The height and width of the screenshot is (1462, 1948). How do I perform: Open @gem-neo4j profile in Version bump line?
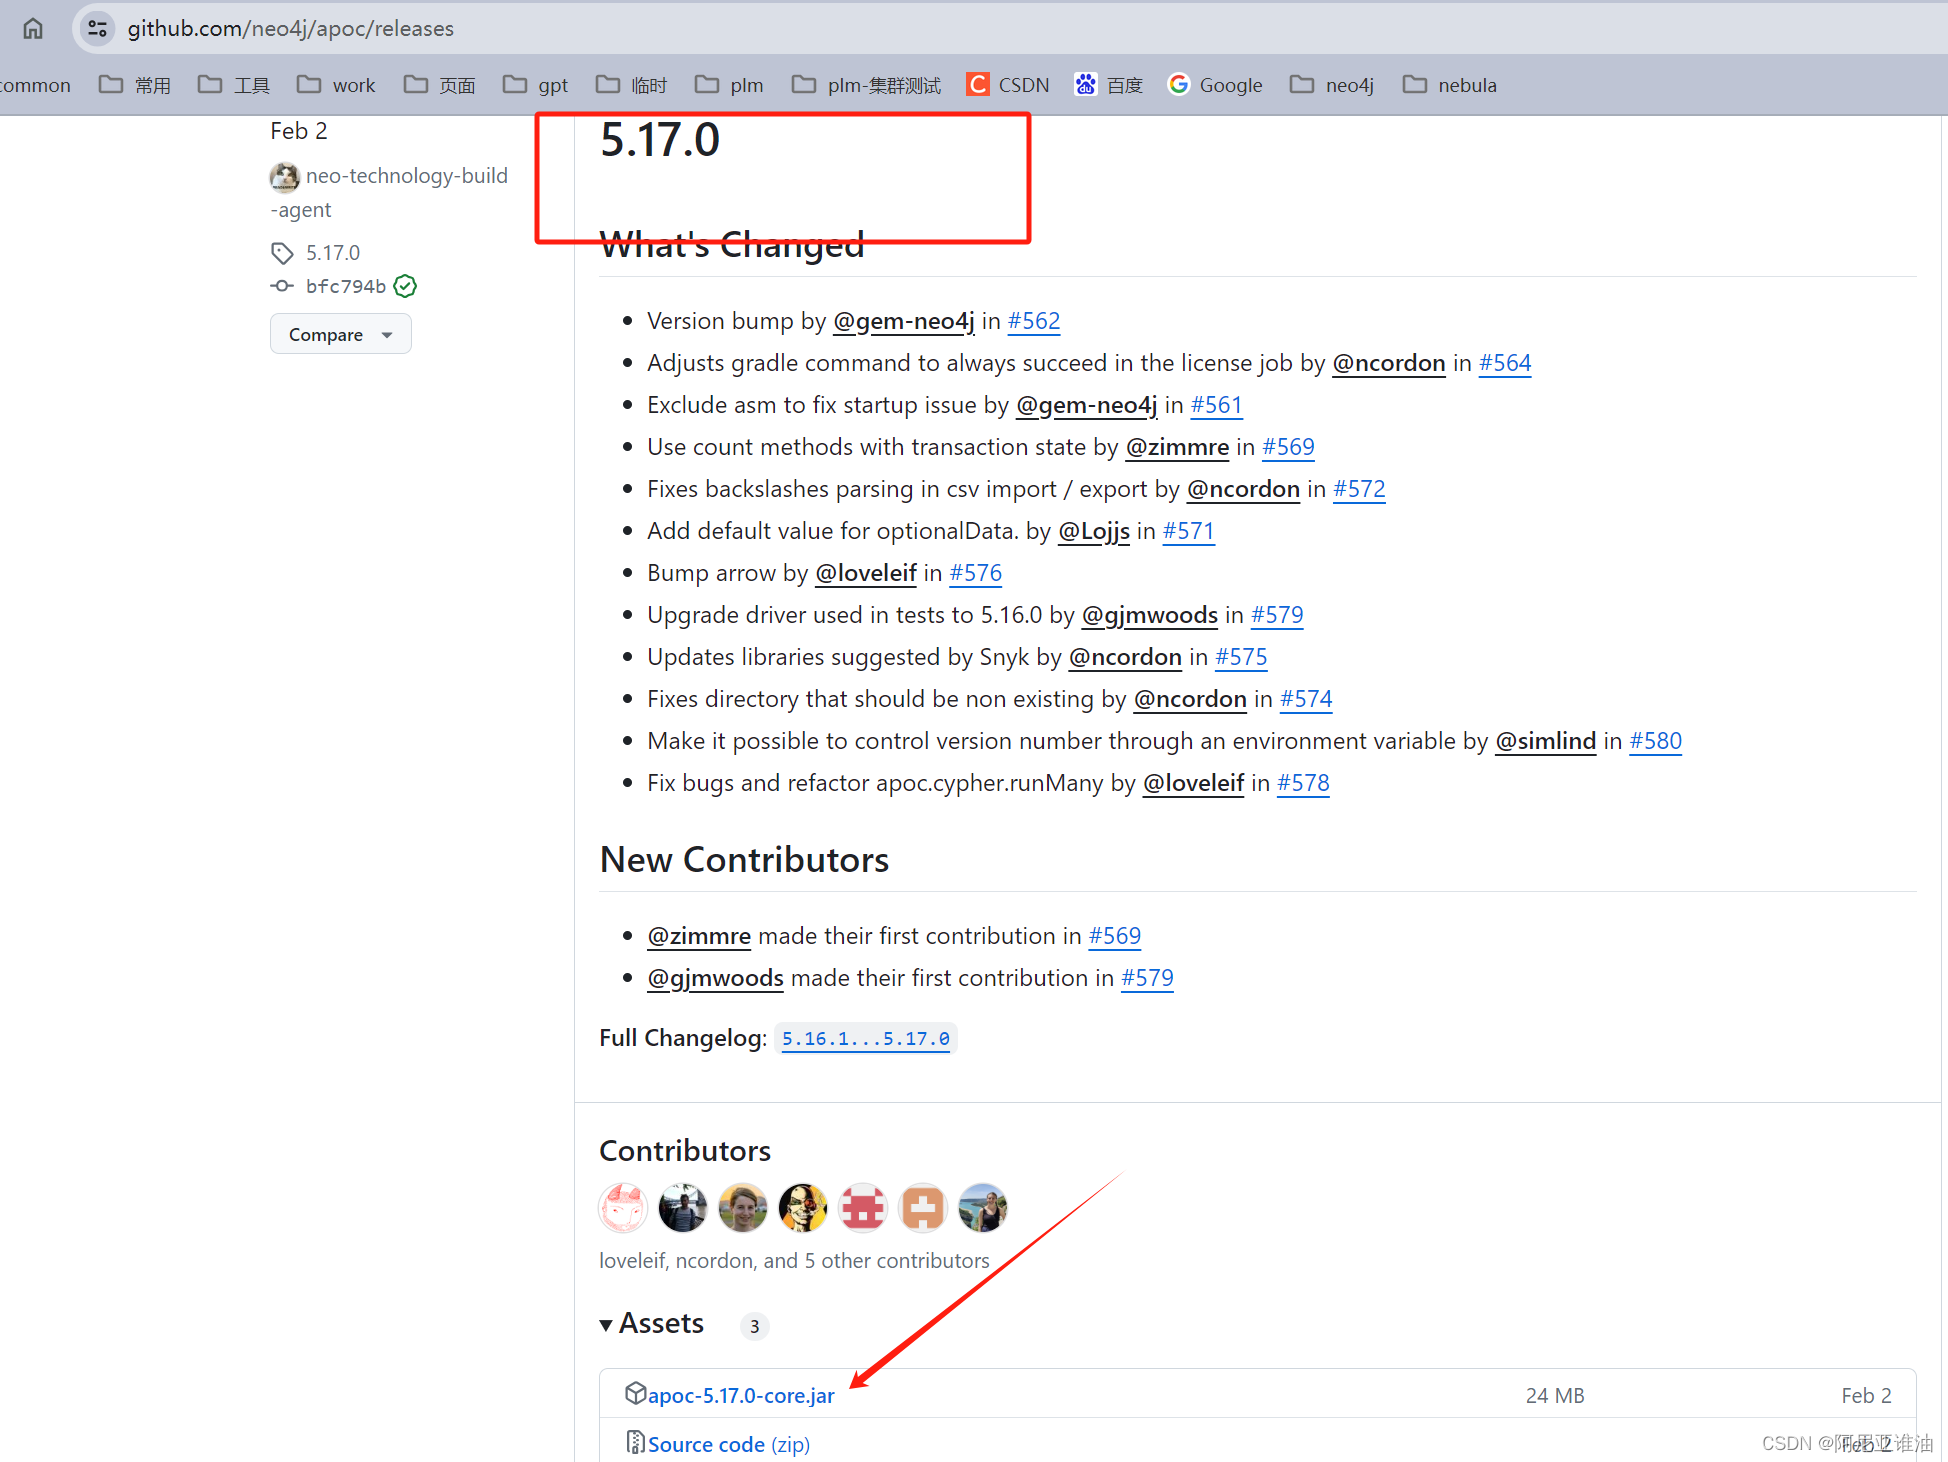904,321
